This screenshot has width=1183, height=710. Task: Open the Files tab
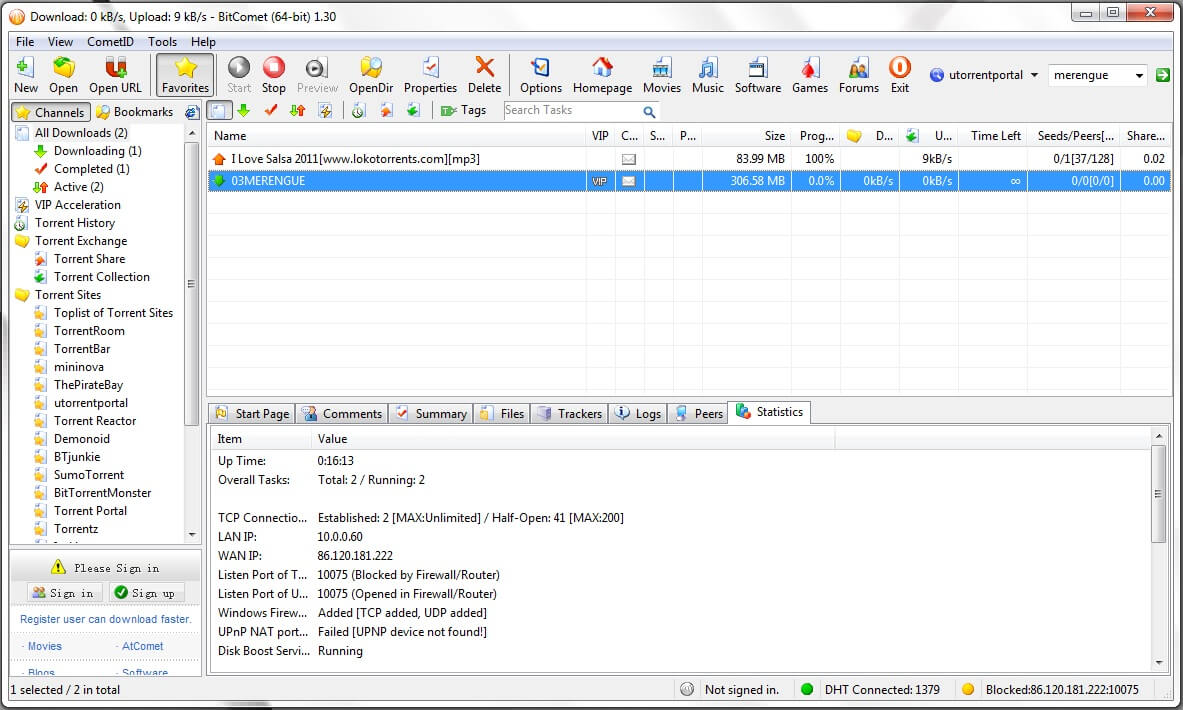tap(502, 413)
